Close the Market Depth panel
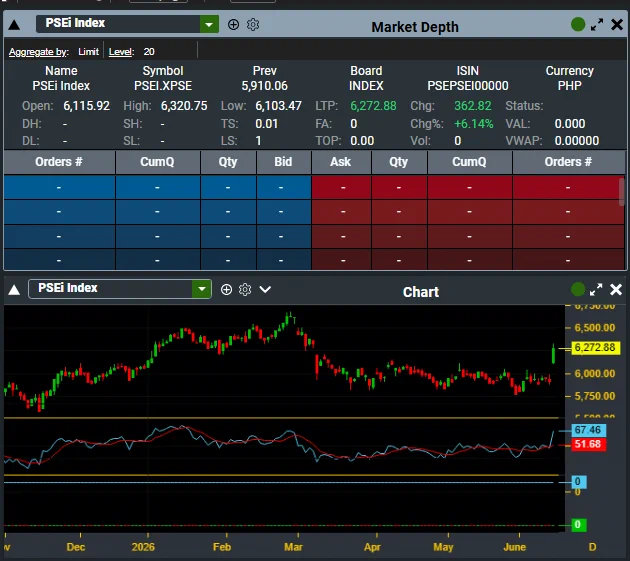Viewport: 630px width, 561px height. coord(617,25)
